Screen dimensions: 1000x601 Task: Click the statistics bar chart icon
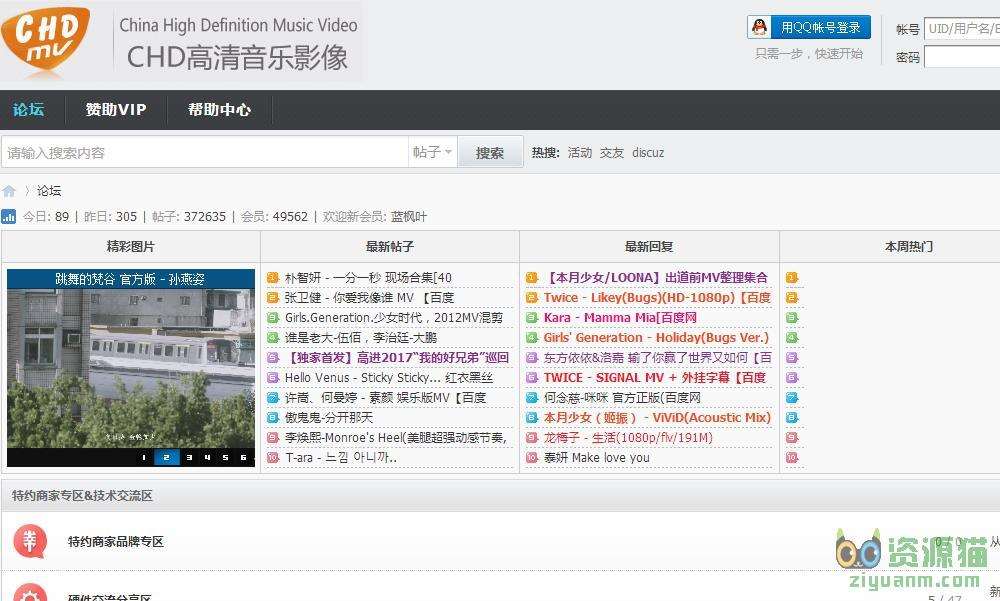[x=9, y=216]
